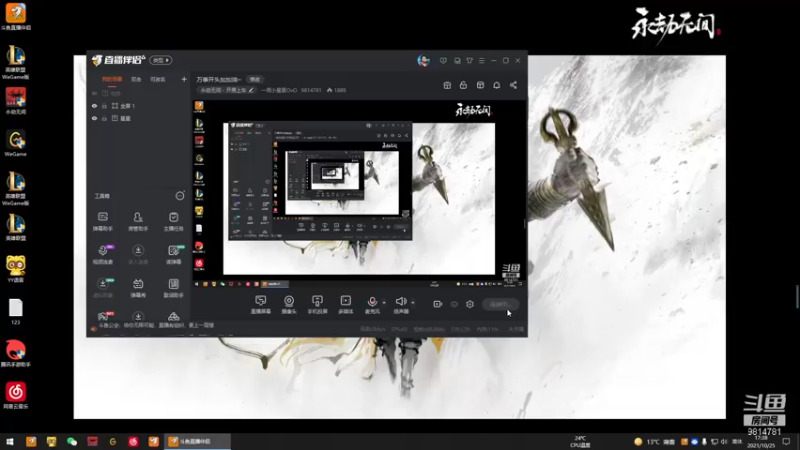Click the 斗鱼直播伴侣 taskbar button
The image size is (800, 450).
[197, 441]
